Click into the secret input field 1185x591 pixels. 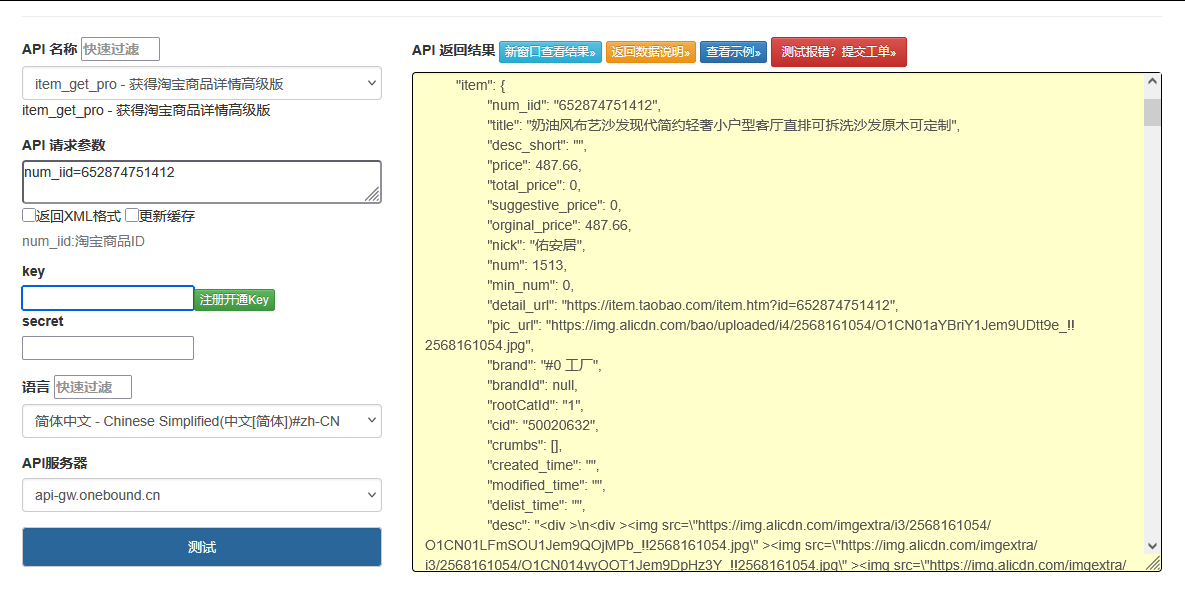tap(108, 348)
